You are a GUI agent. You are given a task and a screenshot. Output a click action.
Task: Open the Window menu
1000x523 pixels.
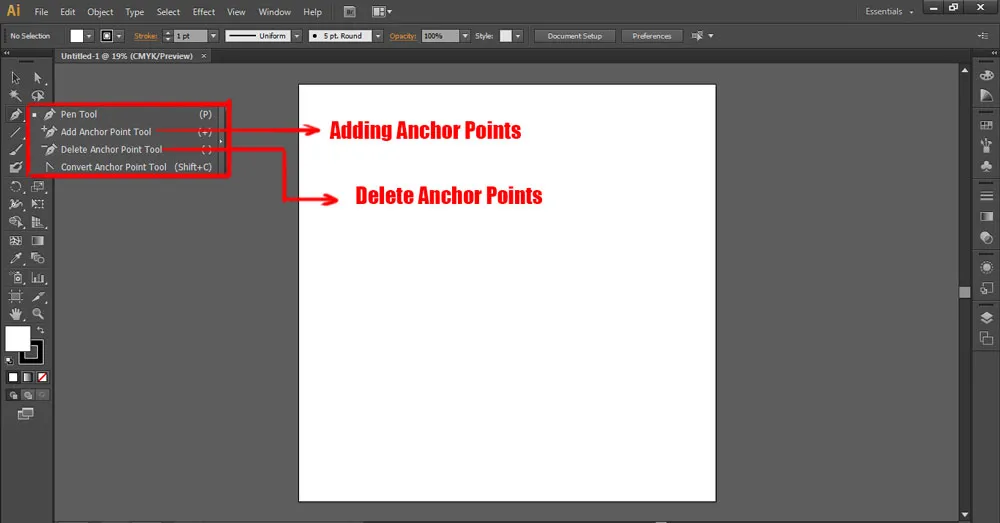point(274,12)
